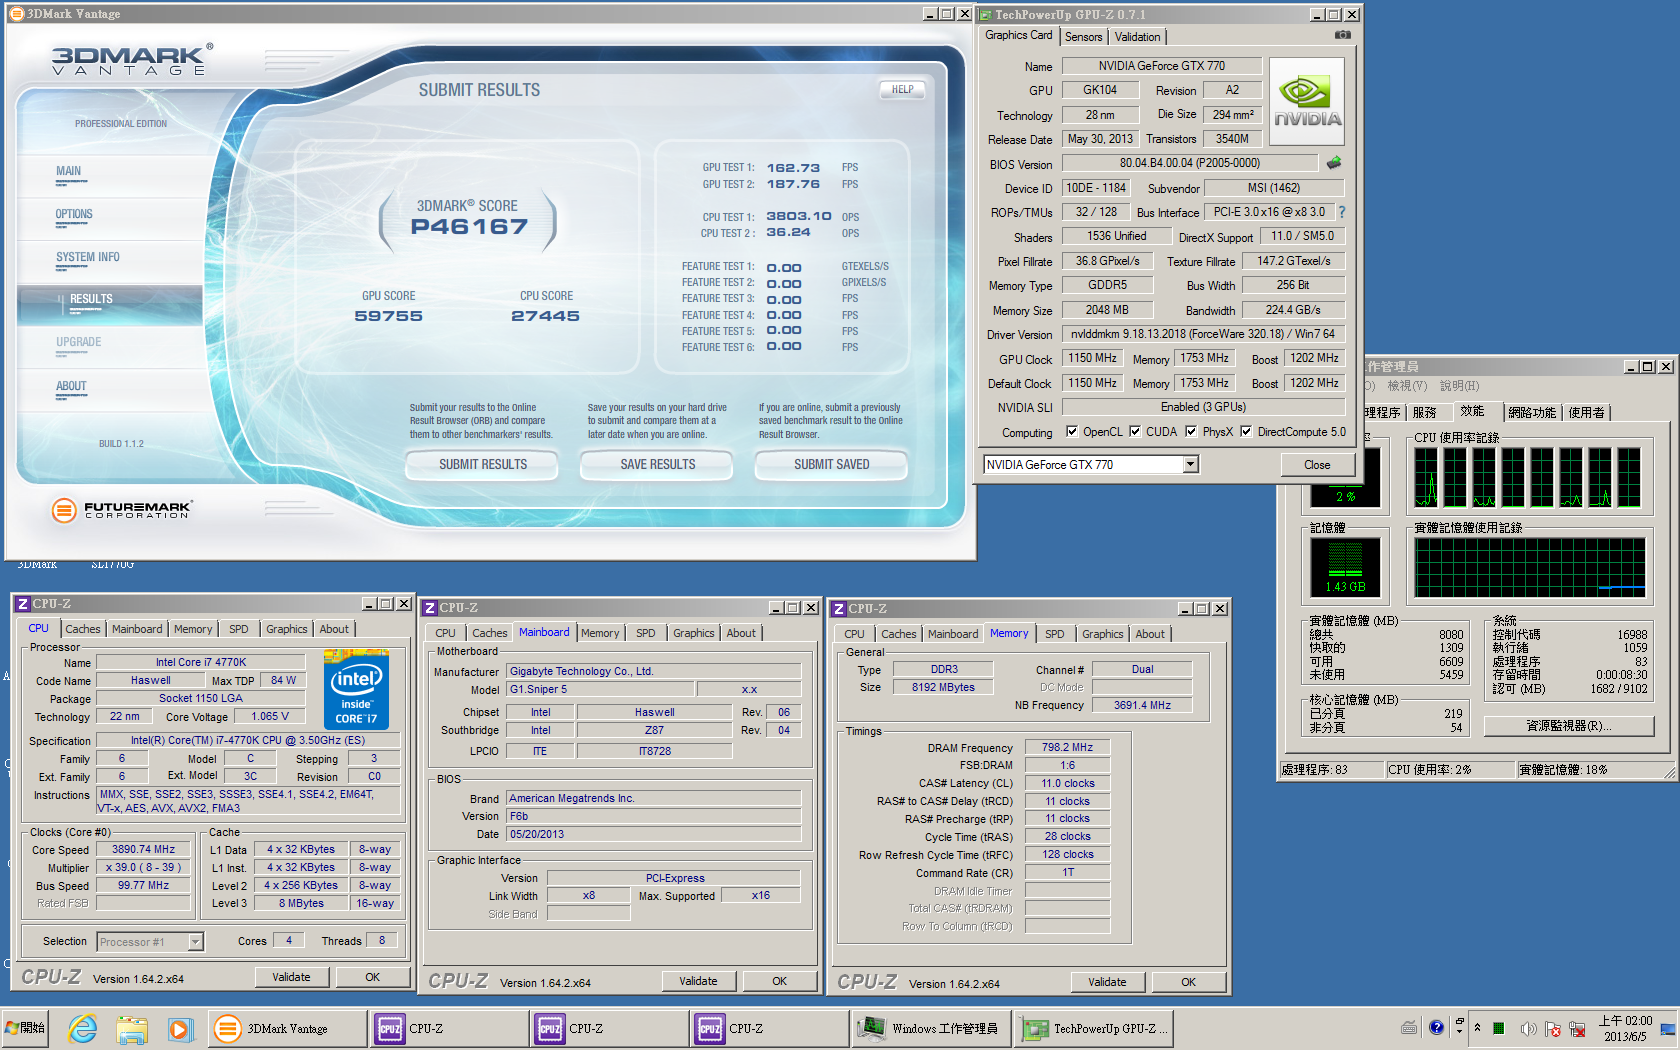Click the language bar restore icon
The width and height of the screenshot is (1680, 1050).
coord(1459,1021)
